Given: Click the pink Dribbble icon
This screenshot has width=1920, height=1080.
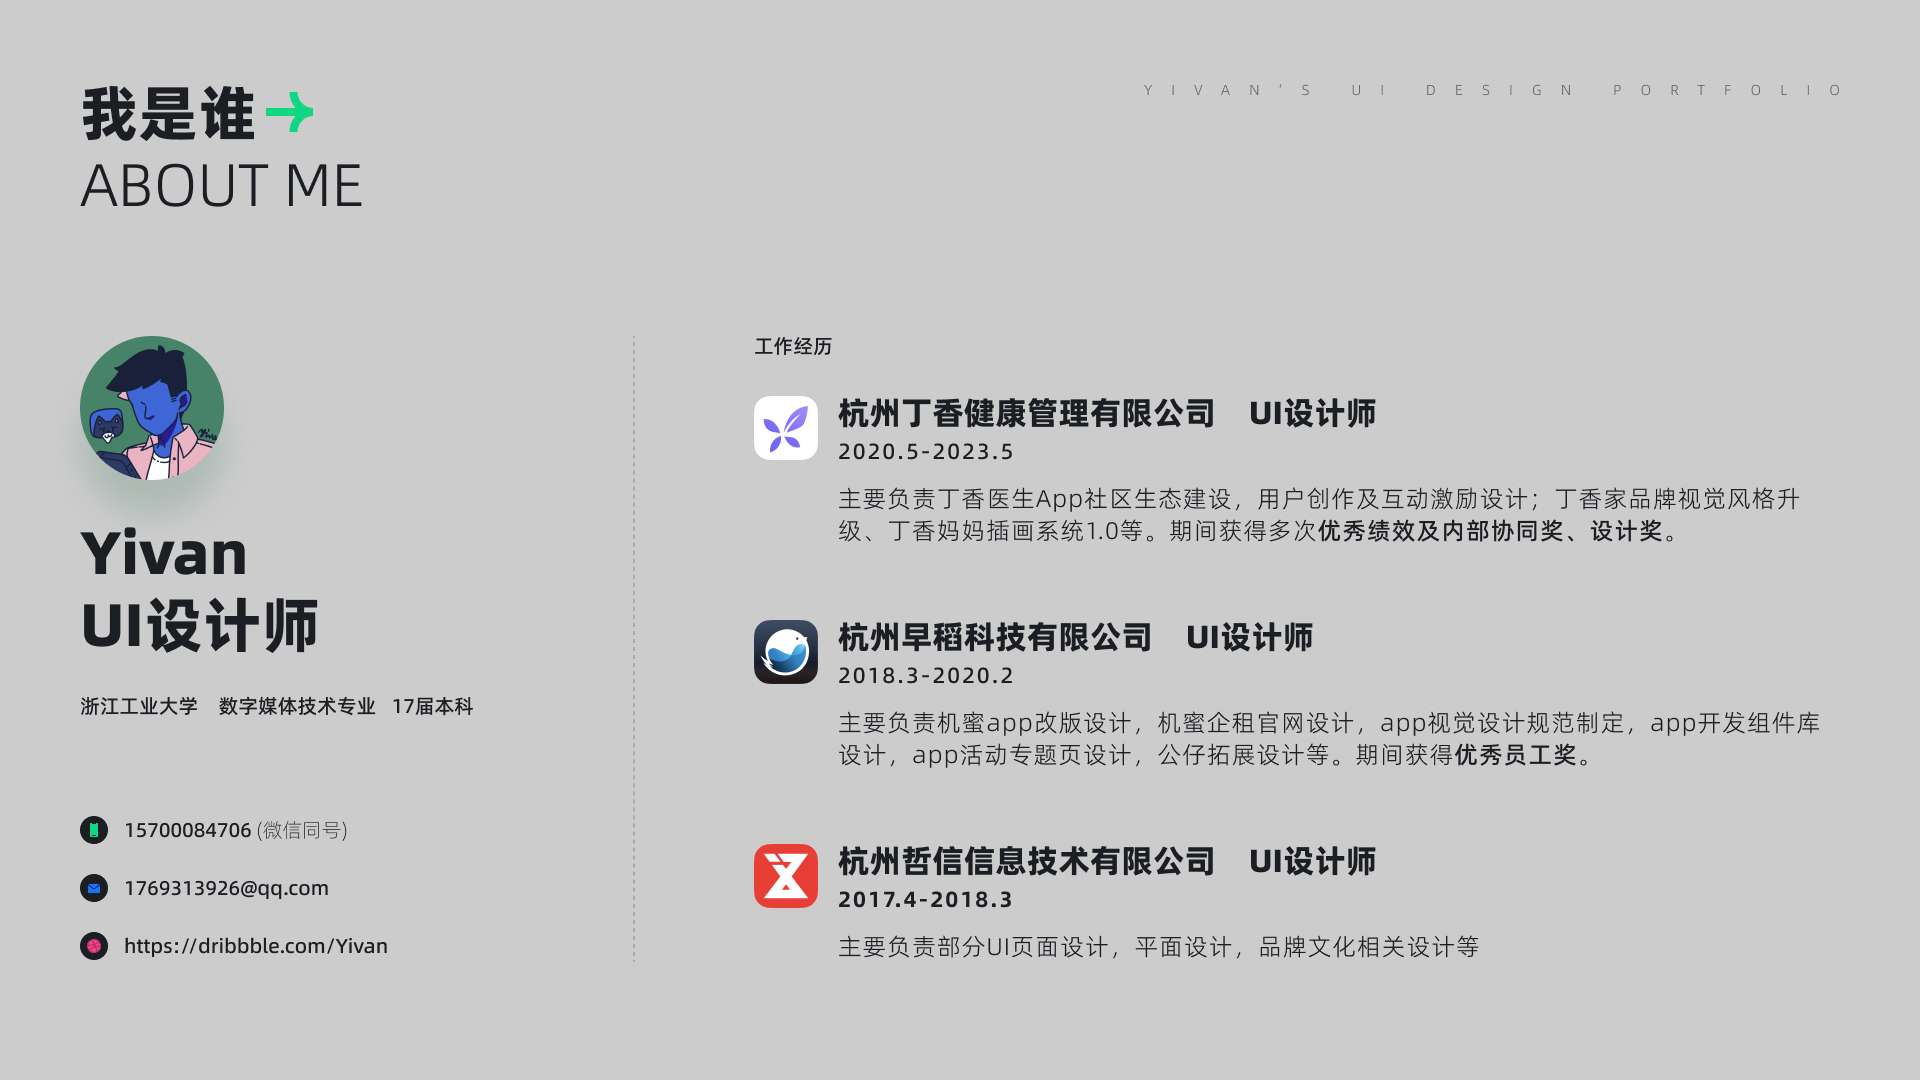Looking at the screenshot, I should tap(94, 946).
